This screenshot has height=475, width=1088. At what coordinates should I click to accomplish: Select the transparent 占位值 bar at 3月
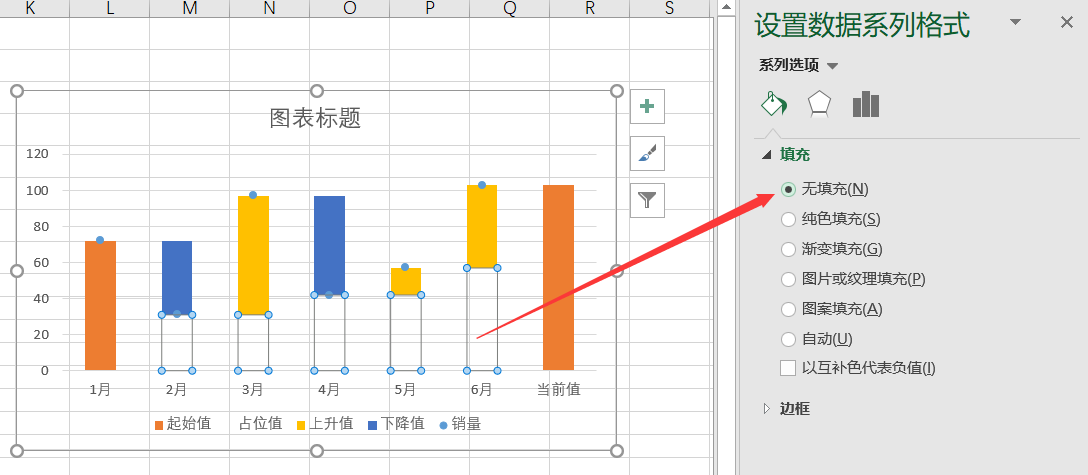tap(253, 343)
